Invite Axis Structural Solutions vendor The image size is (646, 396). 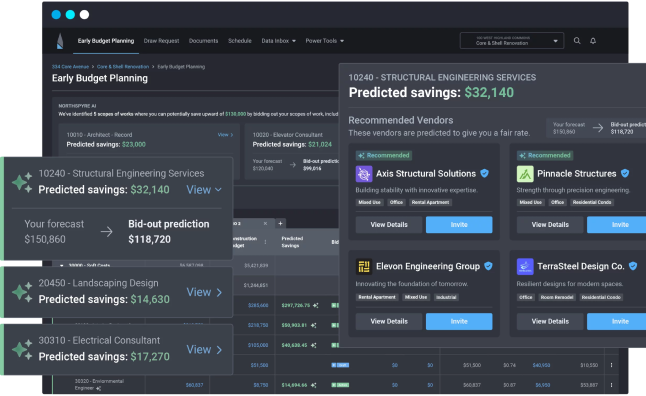click(x=459, y=225)
